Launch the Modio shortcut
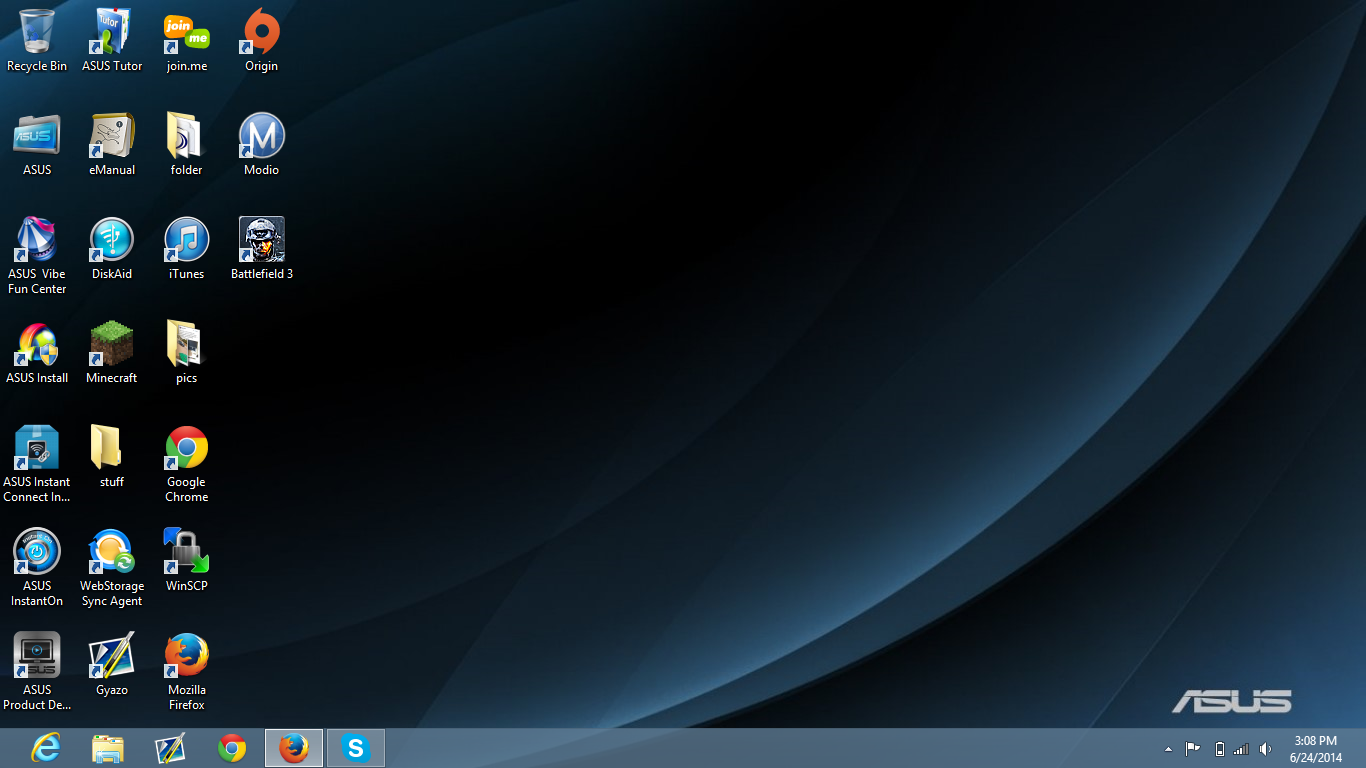This screenshot has height=768, width=1366. (262, 144)
